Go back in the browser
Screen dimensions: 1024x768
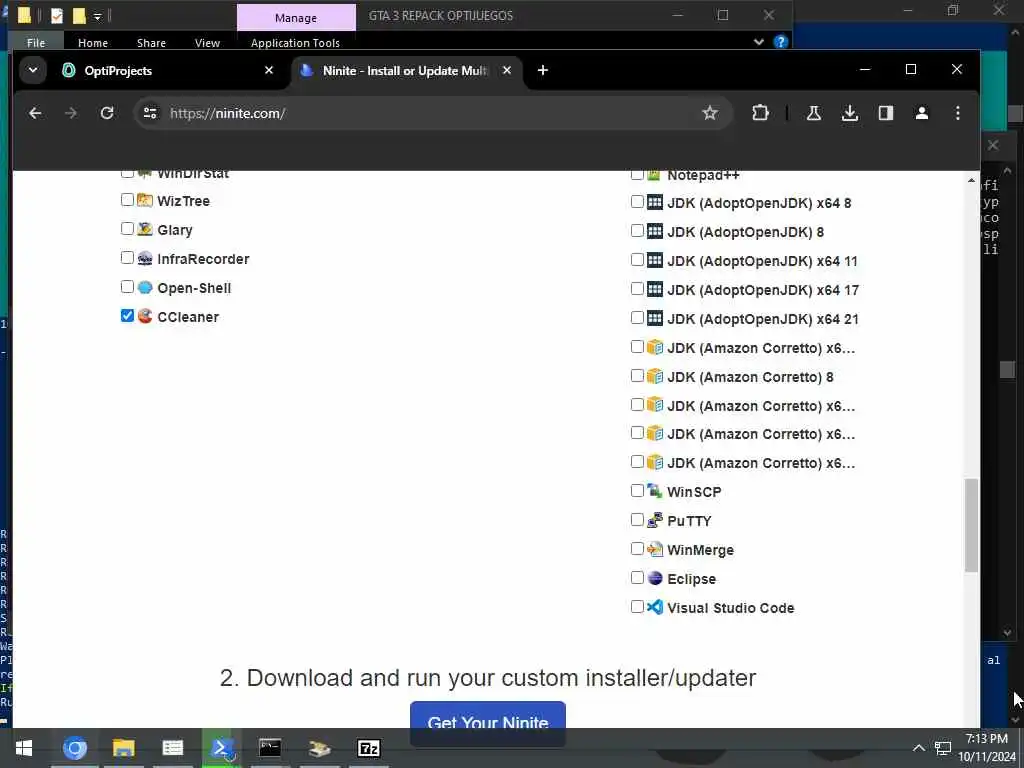pyautogui.click(x=35, y=113)
